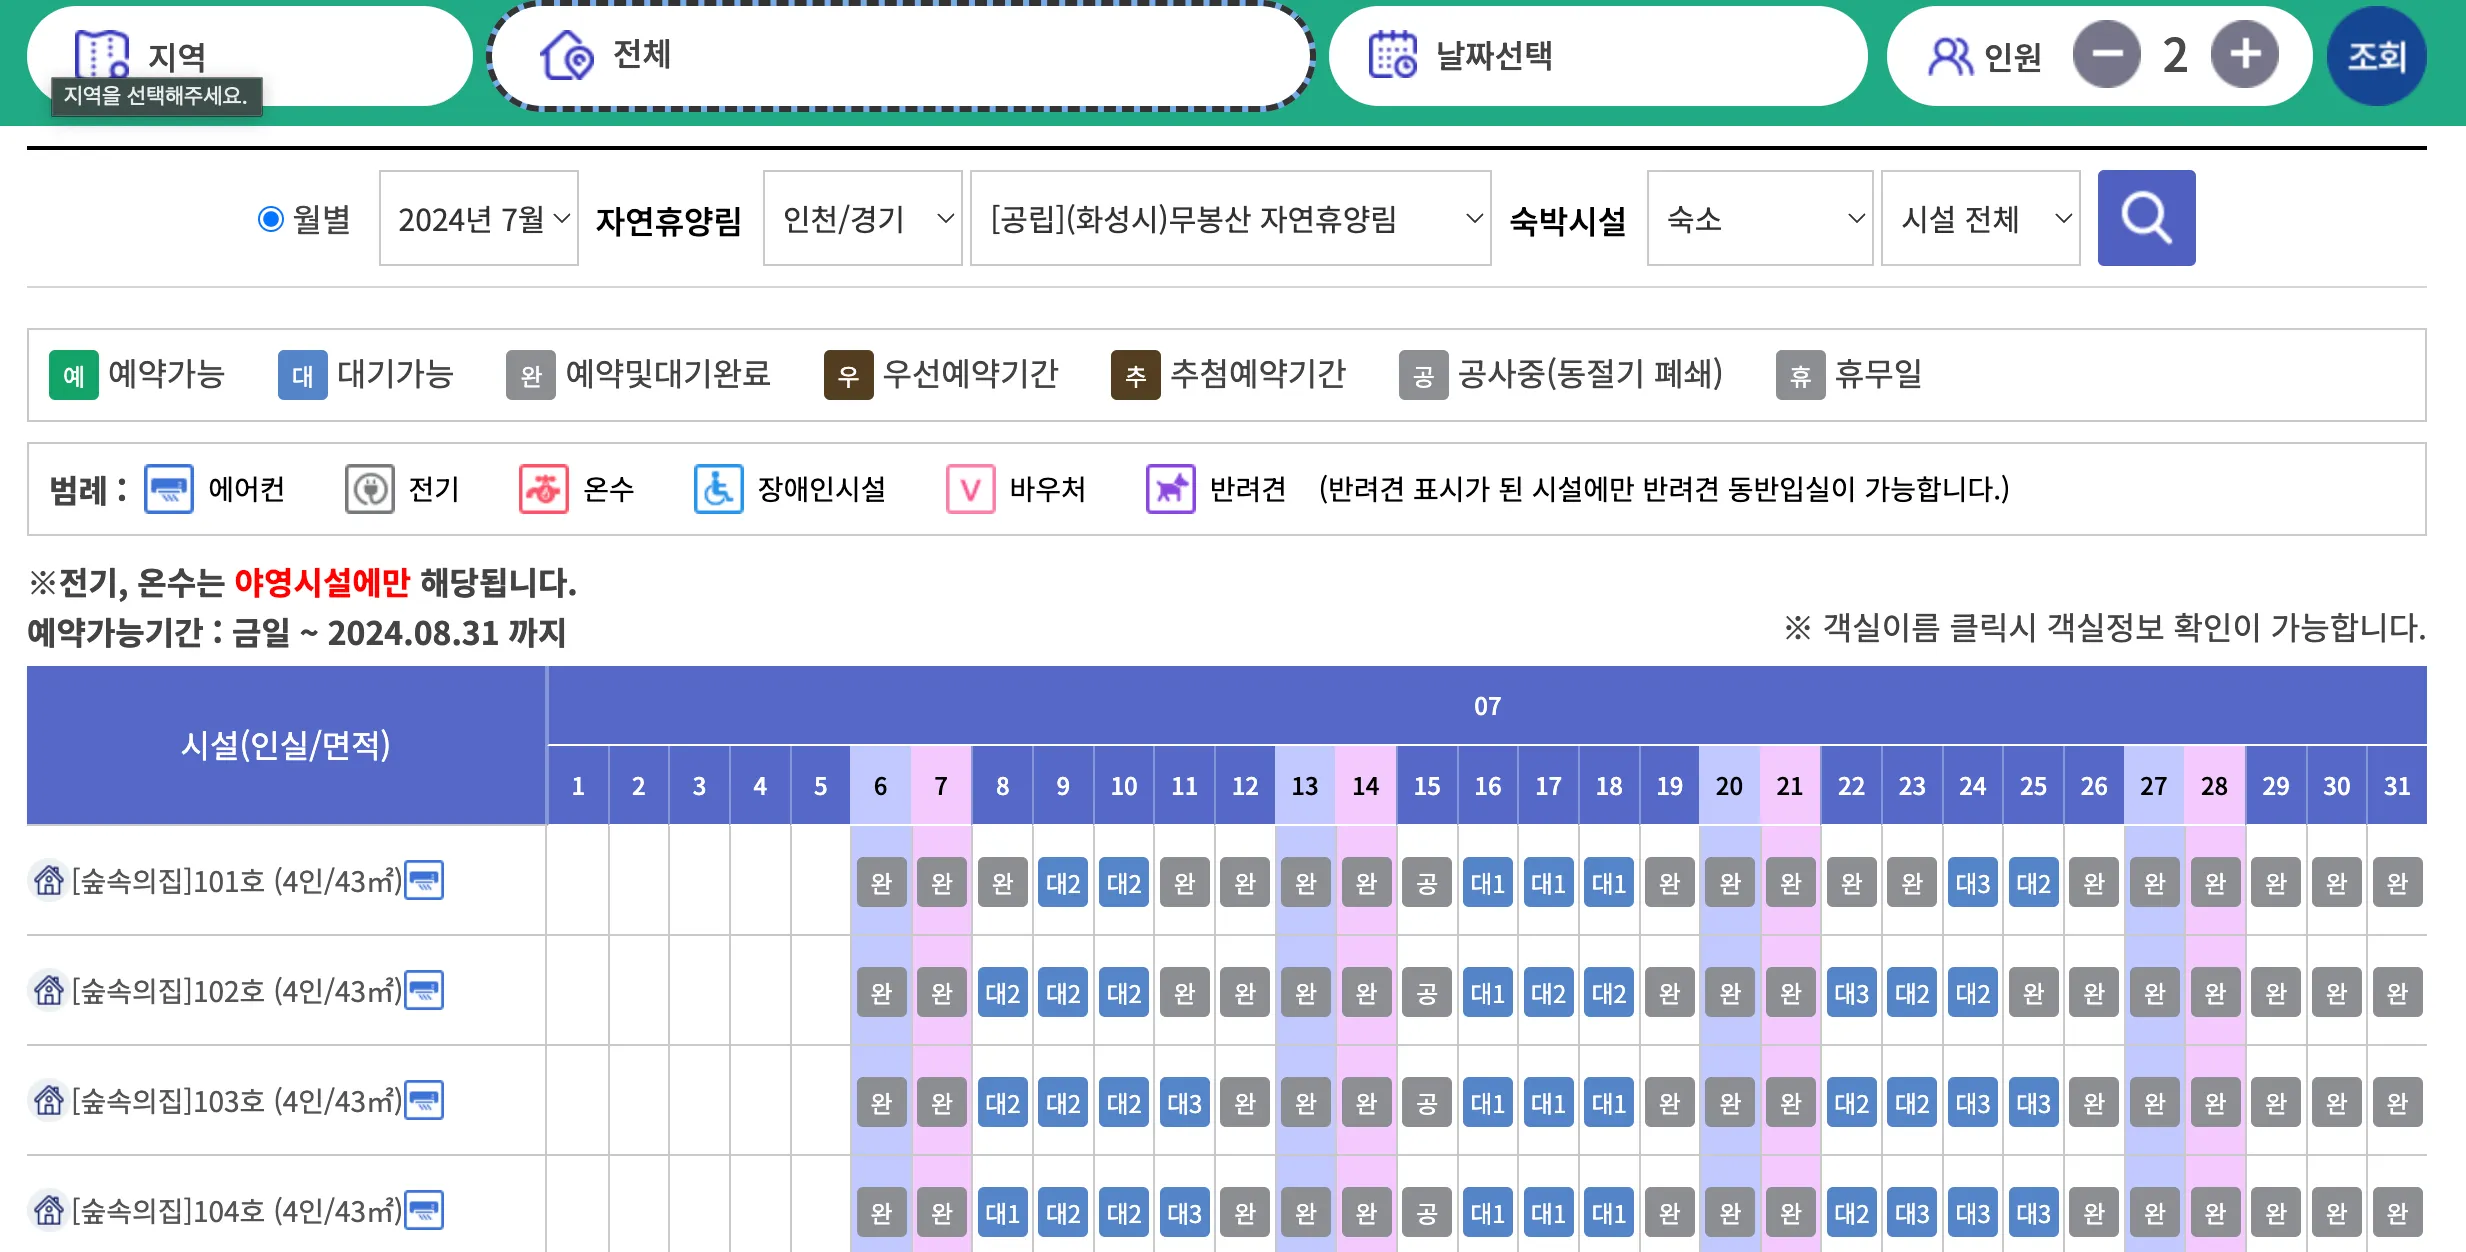This screenshot has height=1252, width=2466.
Task: Click the 전체 search input field
Action: [900, 56]
